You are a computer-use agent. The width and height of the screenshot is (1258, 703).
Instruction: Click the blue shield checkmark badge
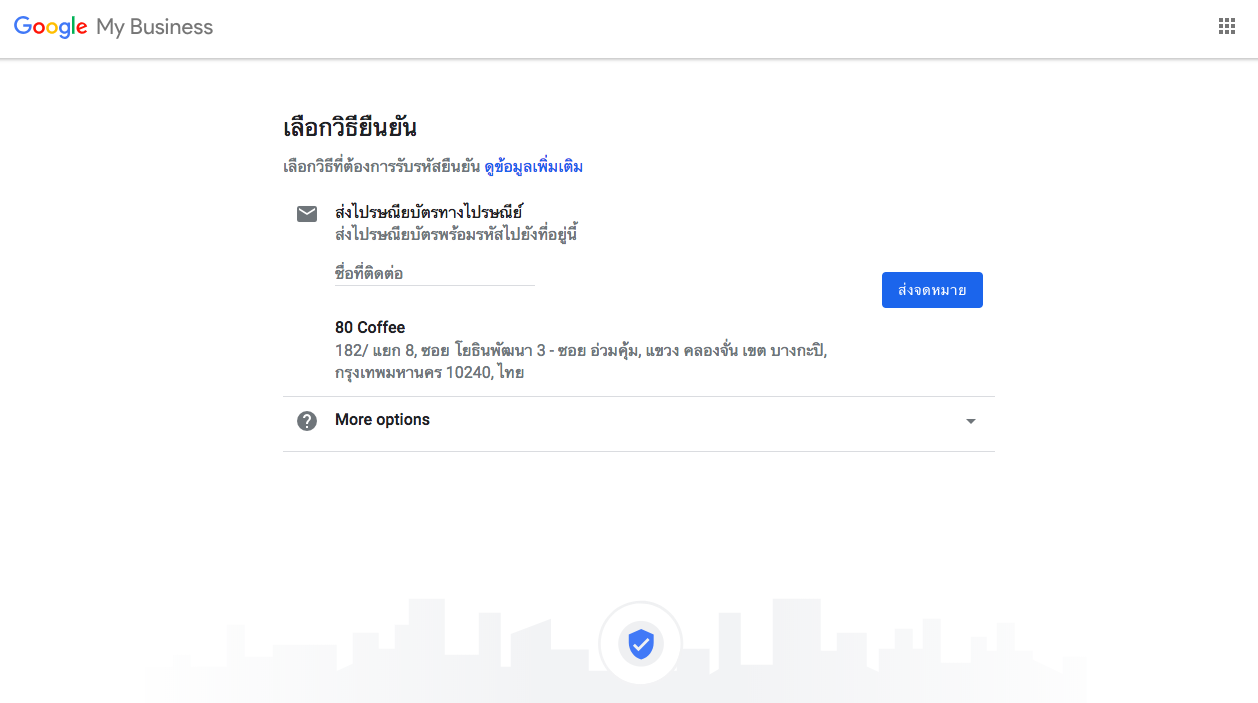coord(640,643)
